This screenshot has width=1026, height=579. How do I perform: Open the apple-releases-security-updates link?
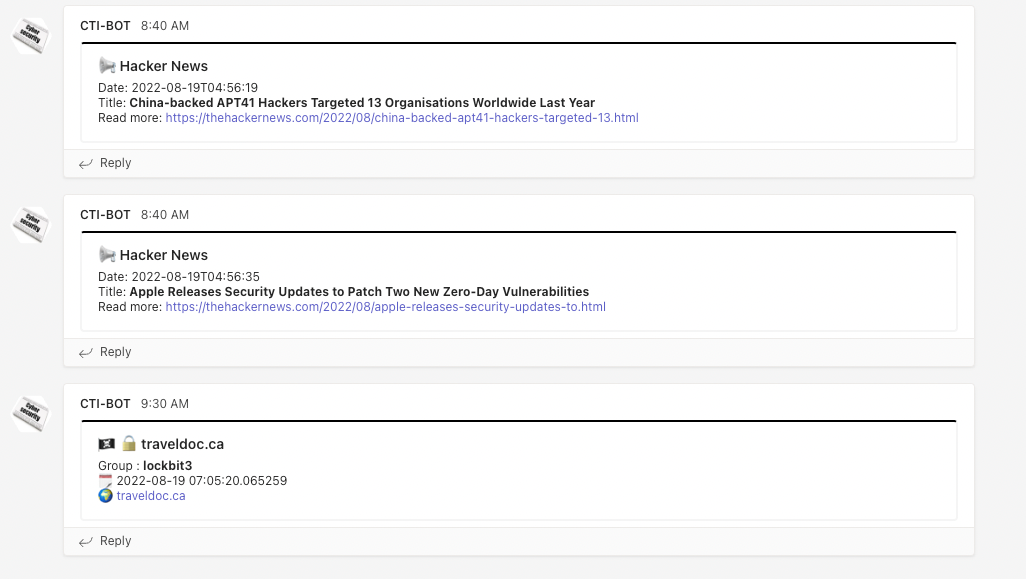click(x=385, y=307)
